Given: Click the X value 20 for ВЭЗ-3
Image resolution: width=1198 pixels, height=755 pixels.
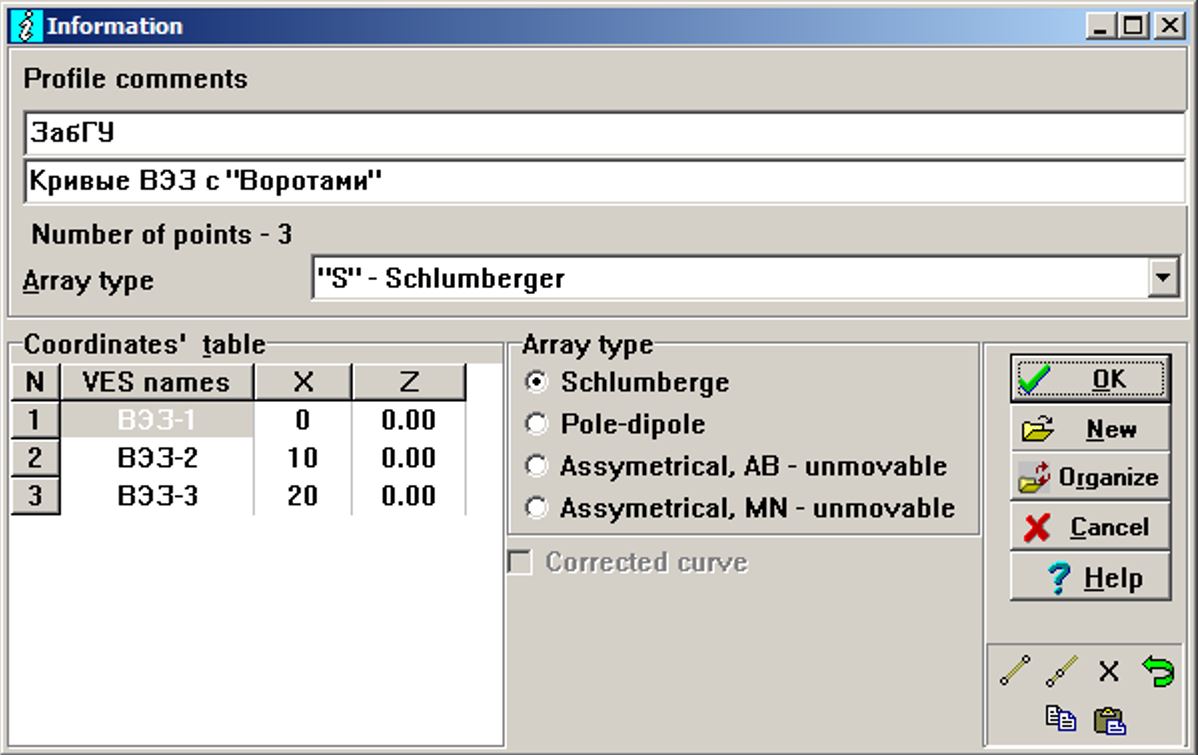Looking at the screenshot, I should [x=303, y=496].
